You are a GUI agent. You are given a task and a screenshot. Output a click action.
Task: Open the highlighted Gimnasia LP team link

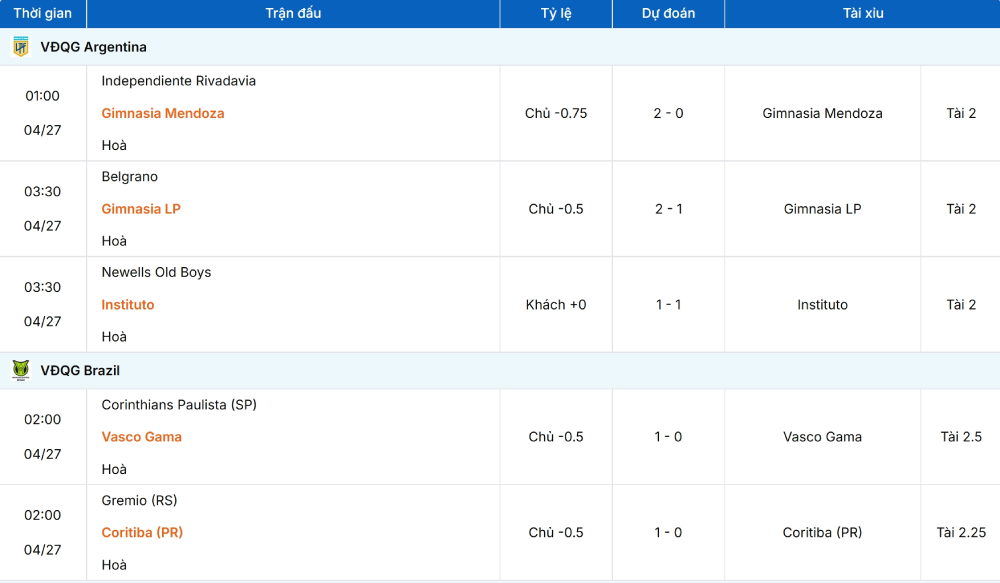(141, 209)
